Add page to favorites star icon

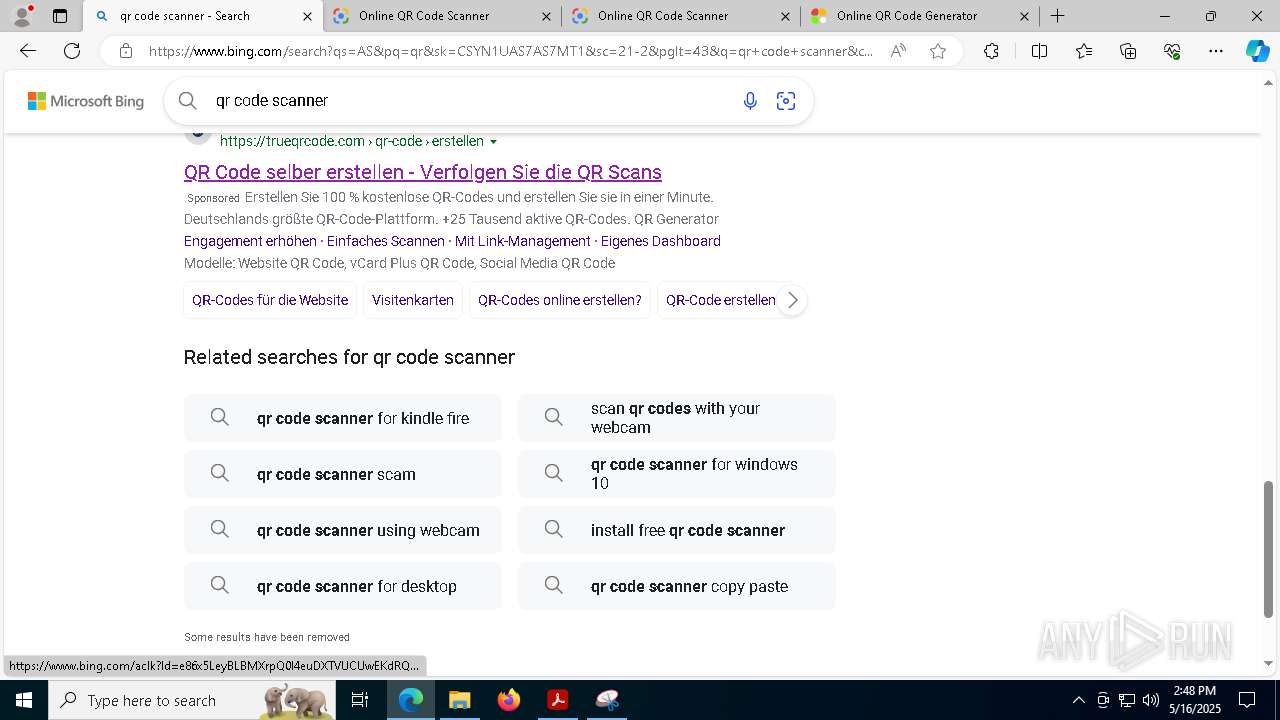click(938, 51)
